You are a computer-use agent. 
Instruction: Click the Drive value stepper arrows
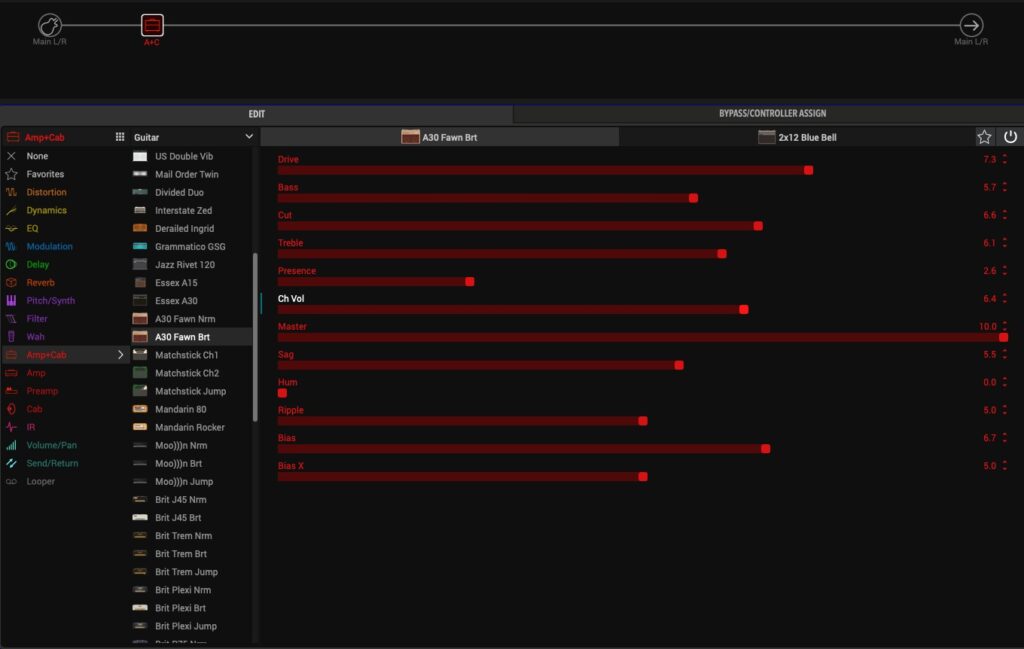pyautogui.click(x=1004, y=160)
